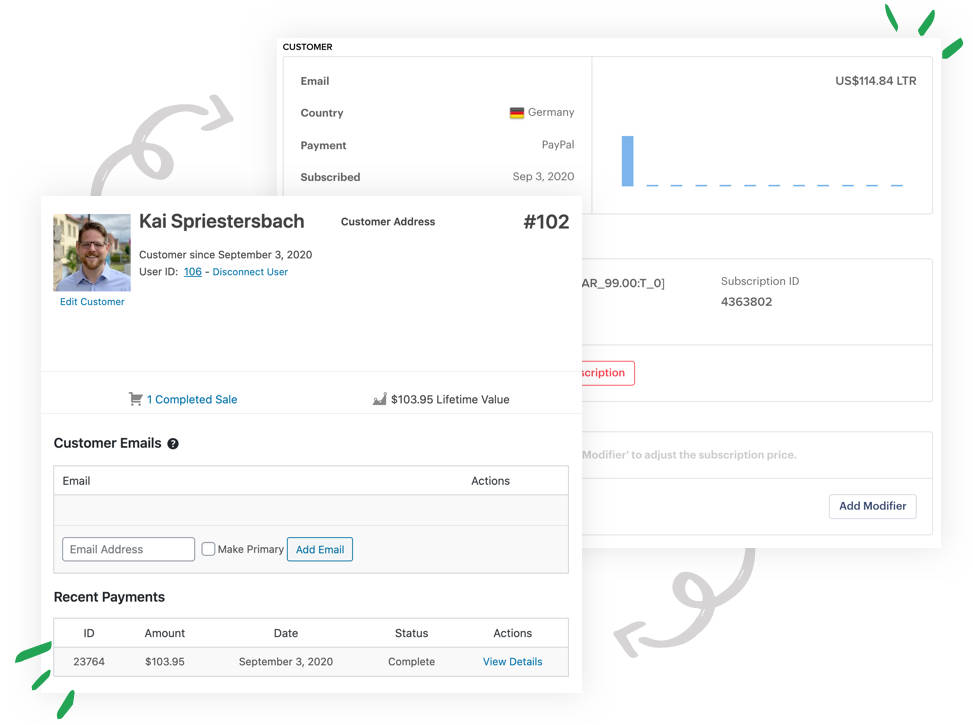The height and width of the screenshot is (725, 973).
Task: Click the PayPal payment value
Action: pos(558,145)
